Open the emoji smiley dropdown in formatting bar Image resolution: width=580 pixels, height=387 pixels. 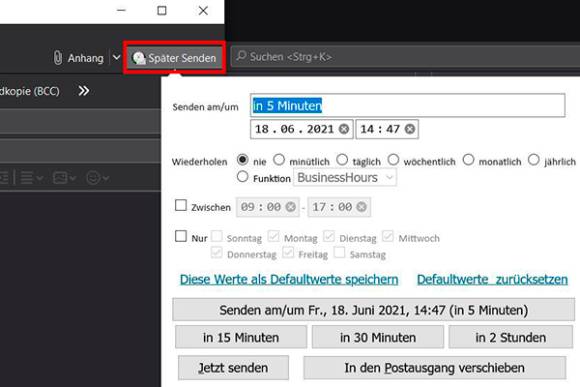(x=97, y=178)
